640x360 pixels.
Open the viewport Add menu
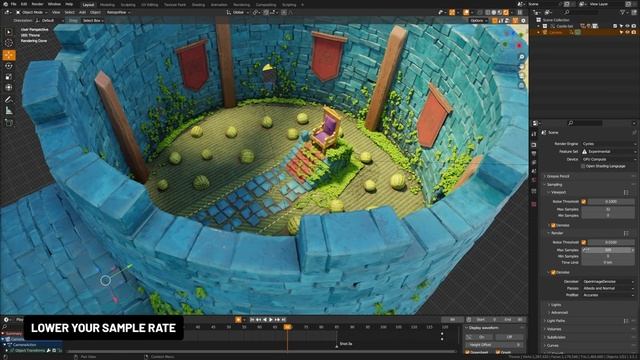pos(82,12)
